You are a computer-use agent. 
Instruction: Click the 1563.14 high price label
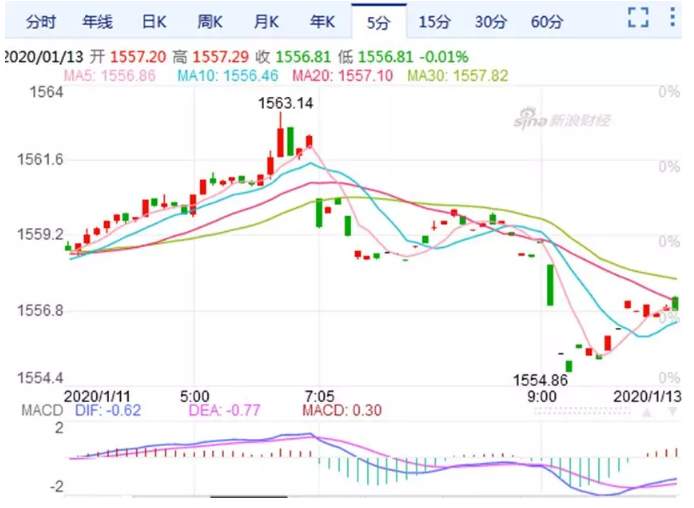(285, 103)
